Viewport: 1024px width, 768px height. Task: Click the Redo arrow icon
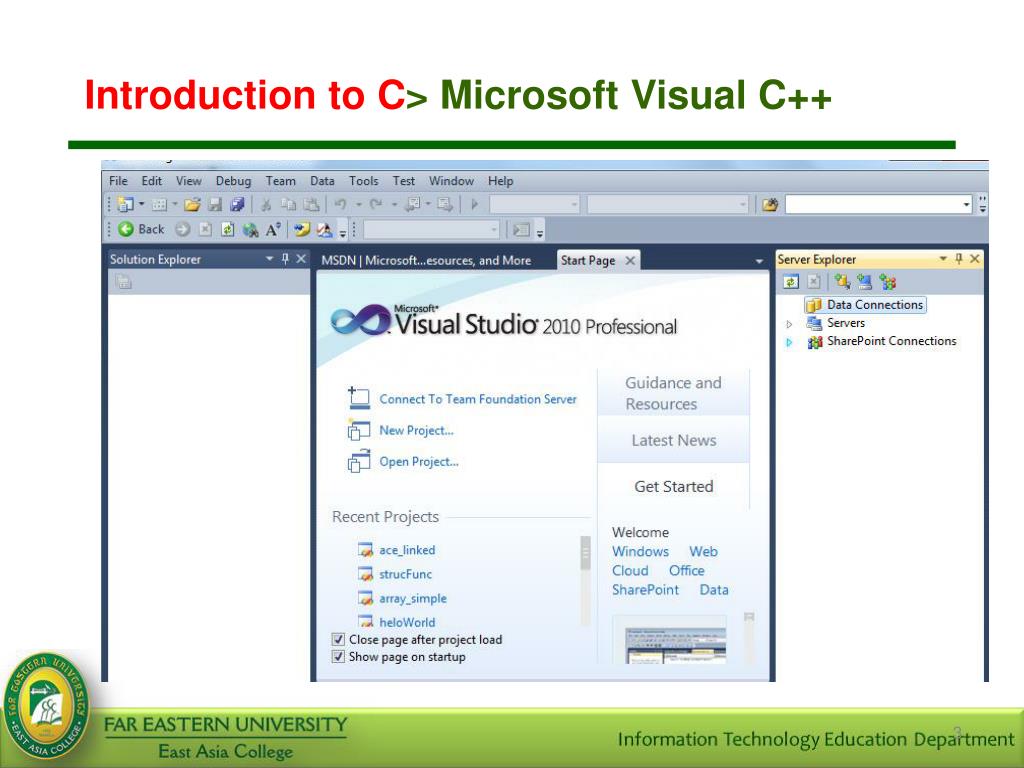[376, 204]
